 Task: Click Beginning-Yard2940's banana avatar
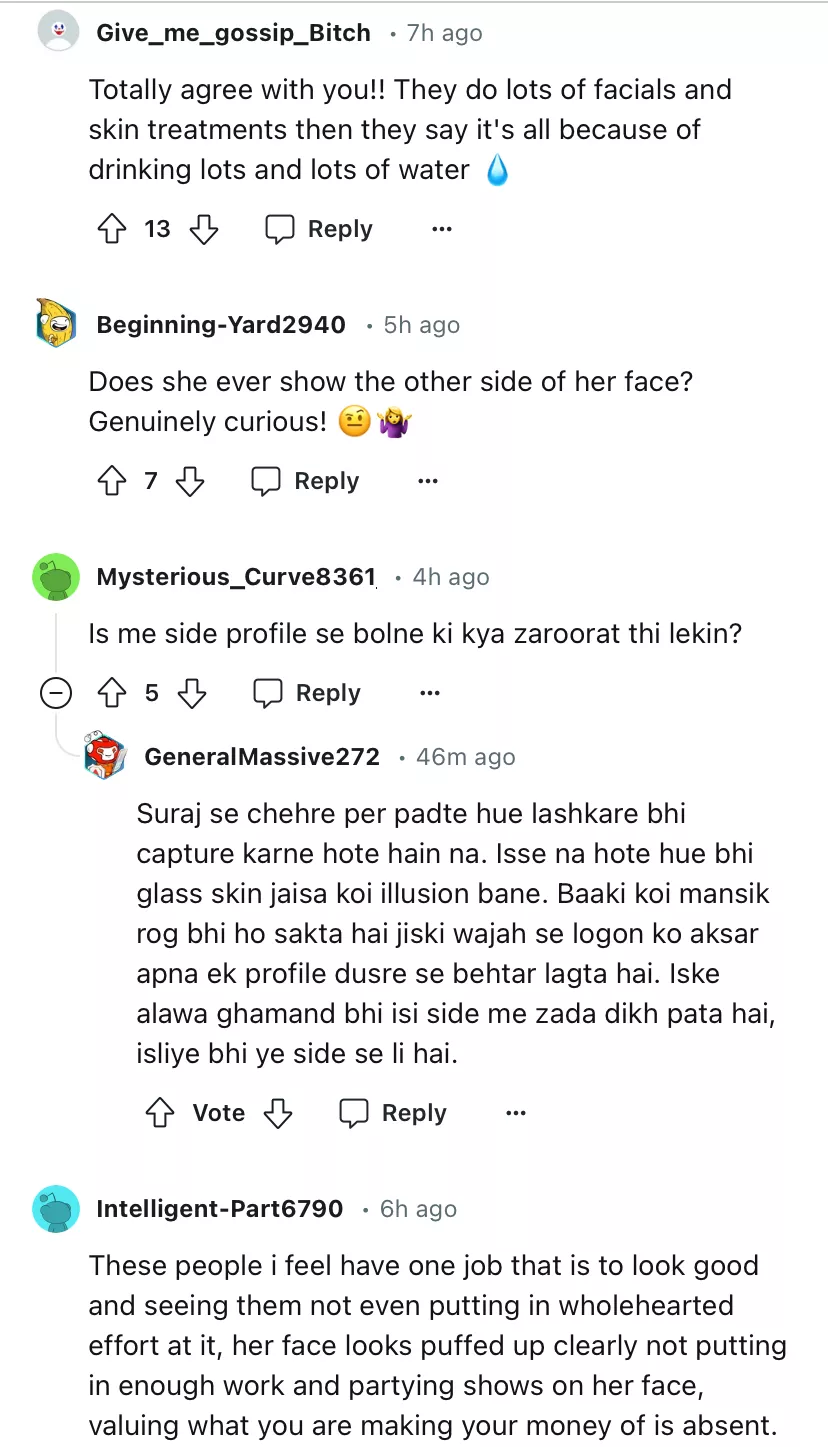click(56, 324)
